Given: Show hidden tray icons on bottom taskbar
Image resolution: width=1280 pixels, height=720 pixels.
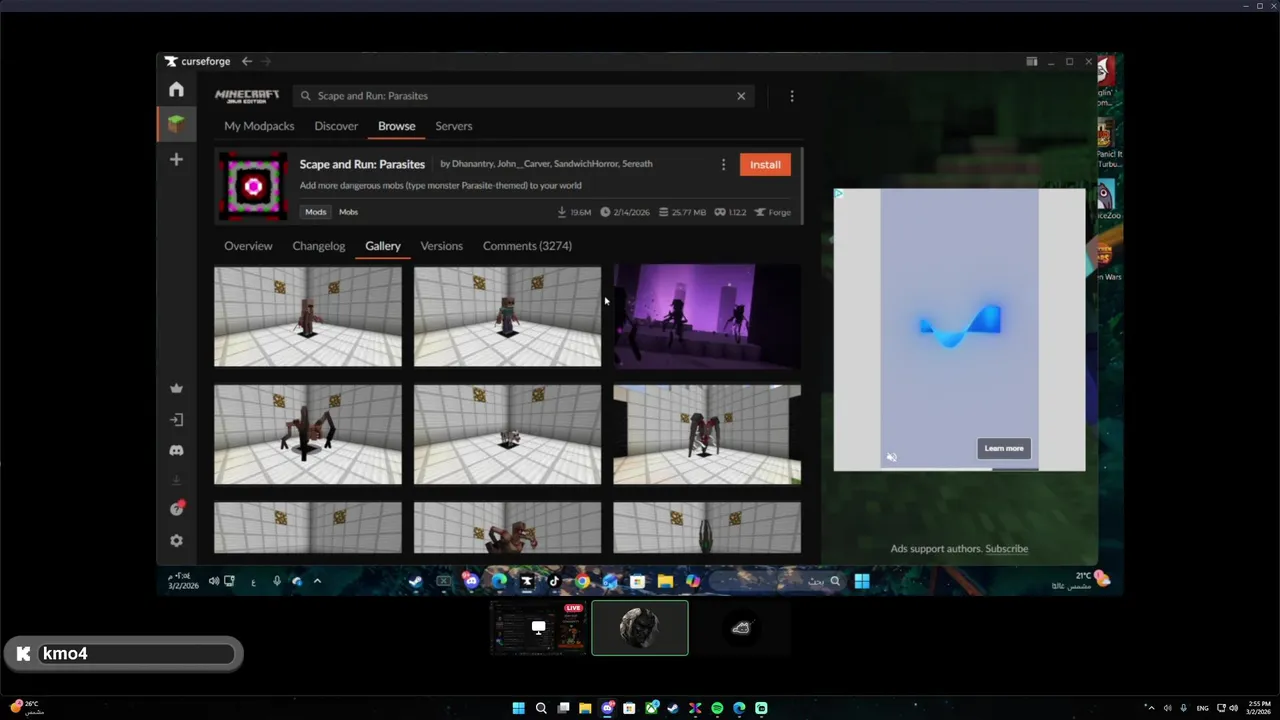Looking at the screenshot, I should [x=1150, y=708].
